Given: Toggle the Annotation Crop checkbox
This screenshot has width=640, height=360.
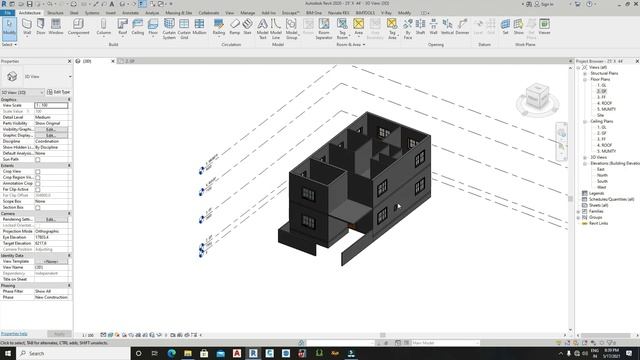Looking at the screenshot, I should tap(38, 184).
